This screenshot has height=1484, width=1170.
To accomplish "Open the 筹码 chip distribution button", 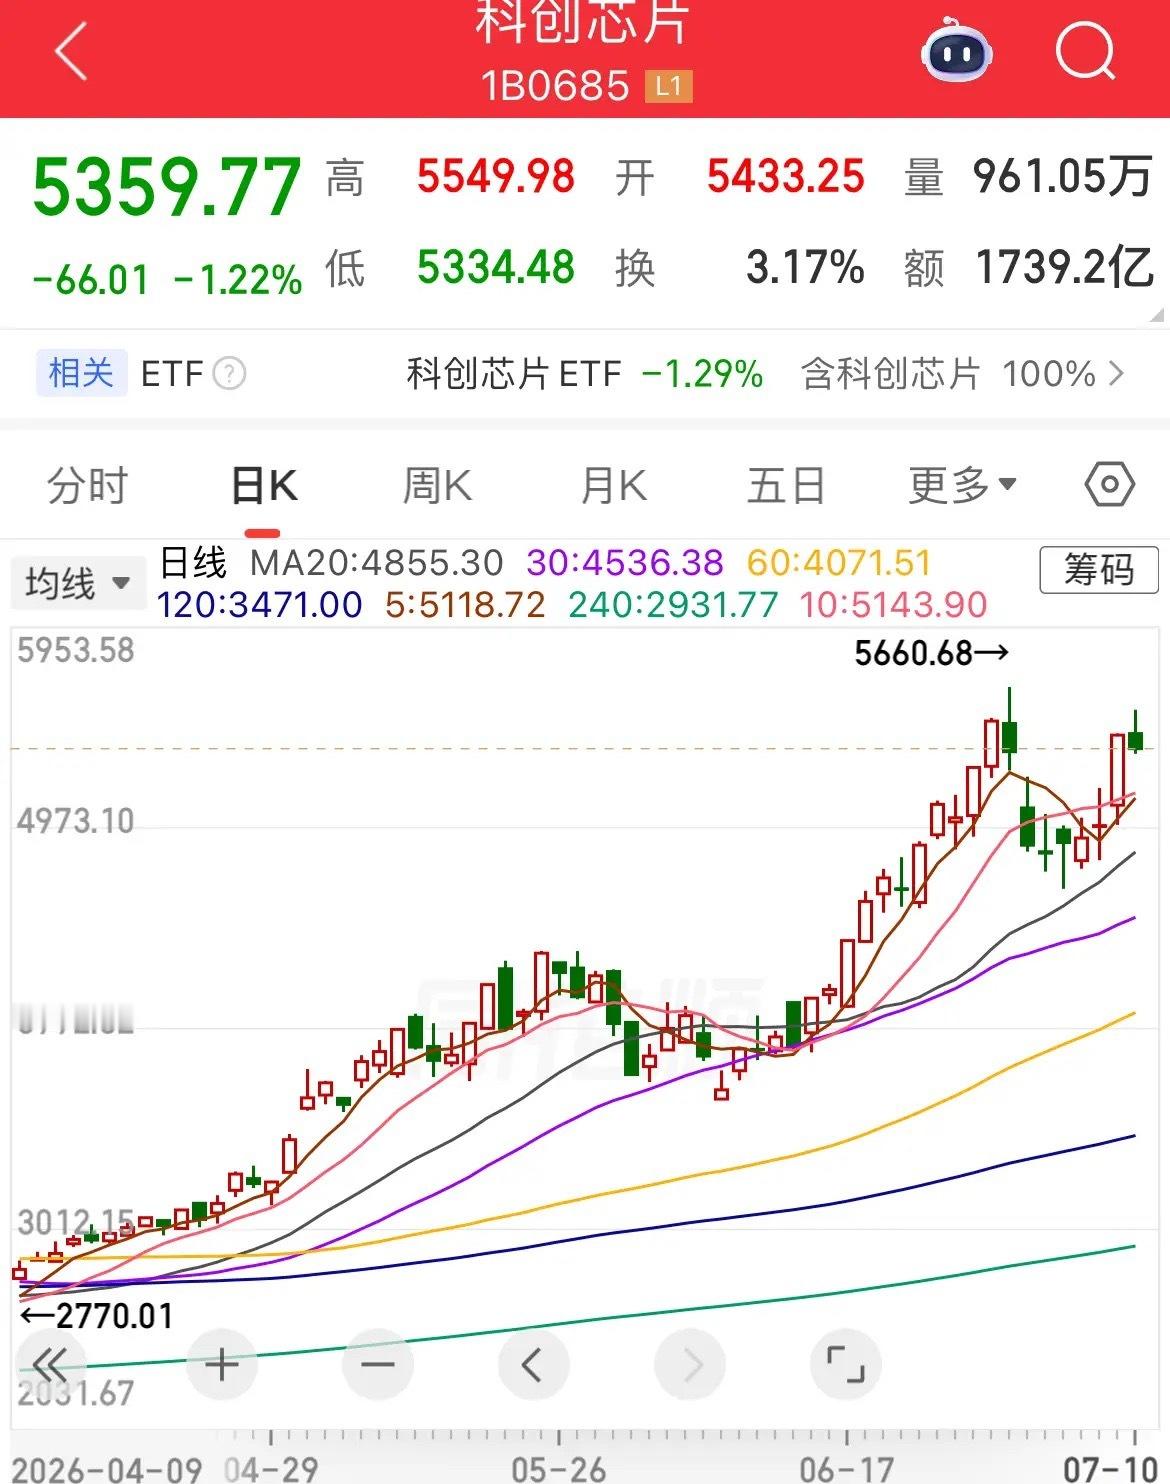I will [1099, 571].
